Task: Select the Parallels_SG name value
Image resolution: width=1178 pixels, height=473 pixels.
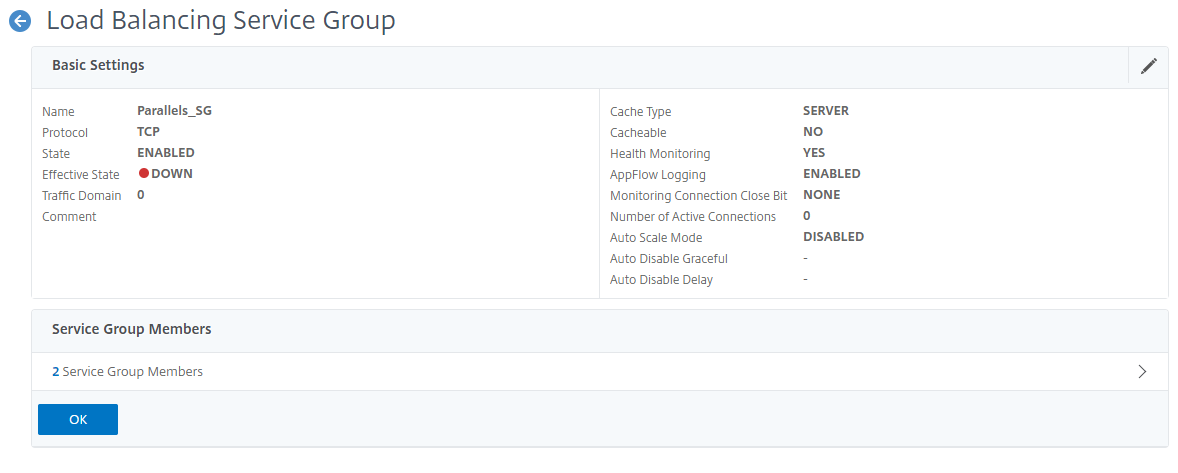Action: (x=174, y=111)
